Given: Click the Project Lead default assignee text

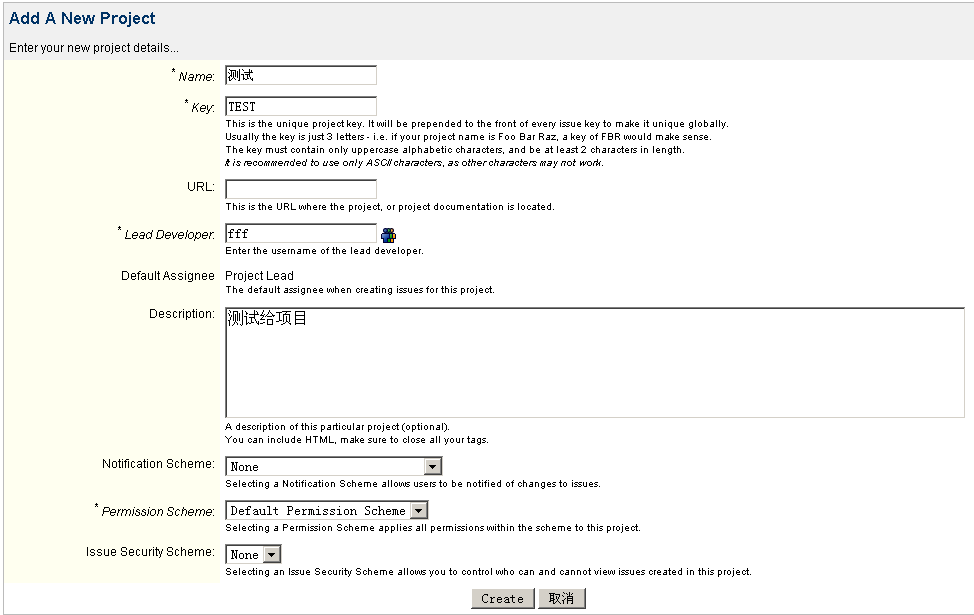Looking at the screenshot, I should [259, 276].
